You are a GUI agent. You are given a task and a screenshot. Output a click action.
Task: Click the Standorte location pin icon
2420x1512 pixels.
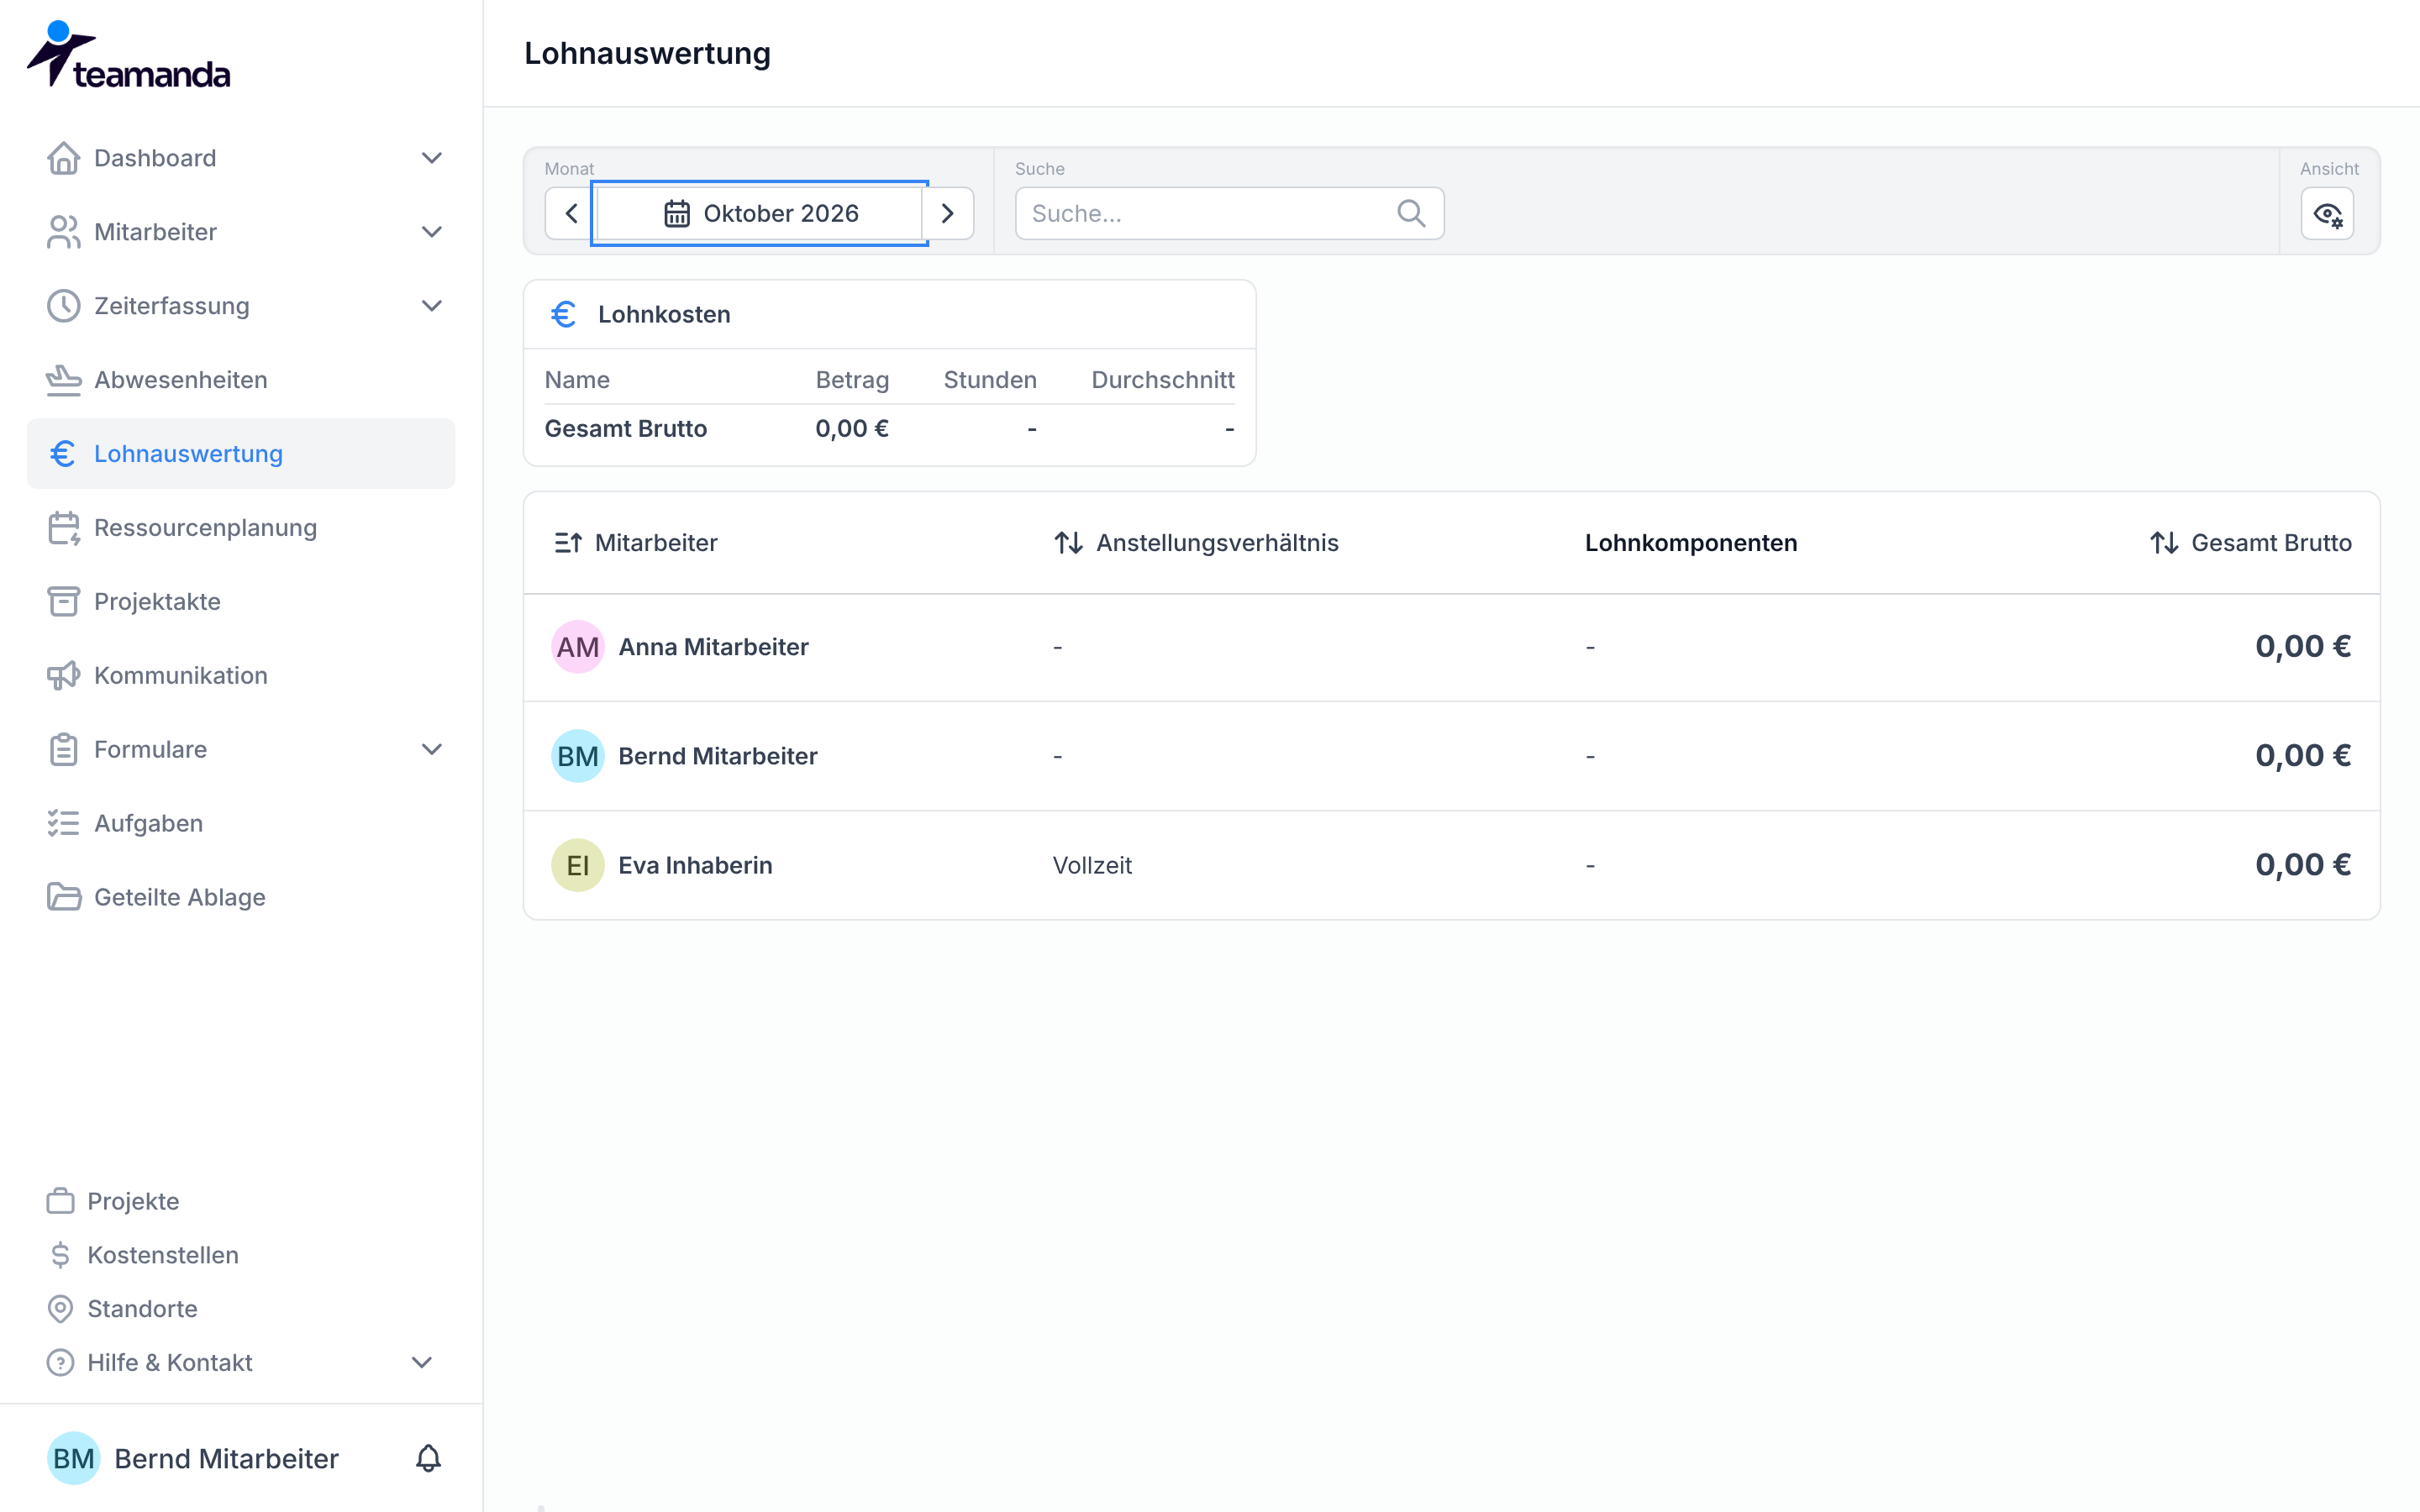point(60,1309)
